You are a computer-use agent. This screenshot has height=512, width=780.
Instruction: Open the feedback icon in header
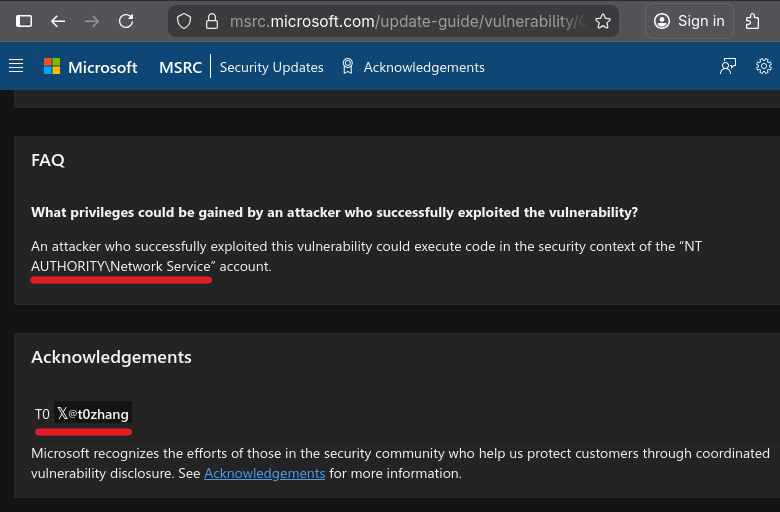728,67
